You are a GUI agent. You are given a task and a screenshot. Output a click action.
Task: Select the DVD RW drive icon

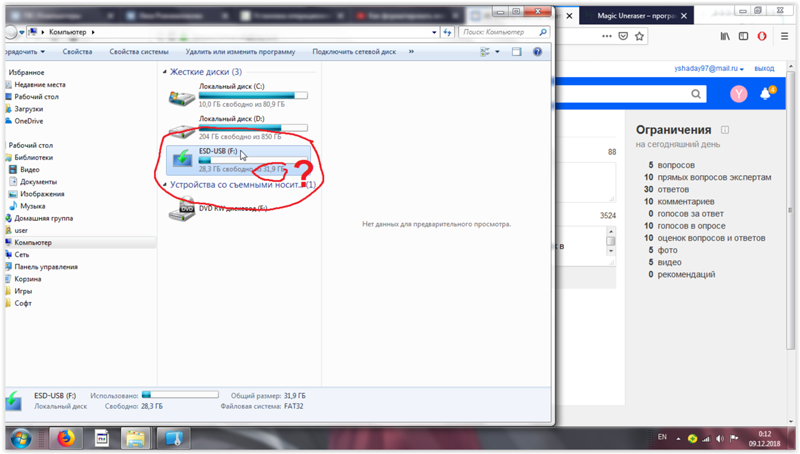coord(182,210)
